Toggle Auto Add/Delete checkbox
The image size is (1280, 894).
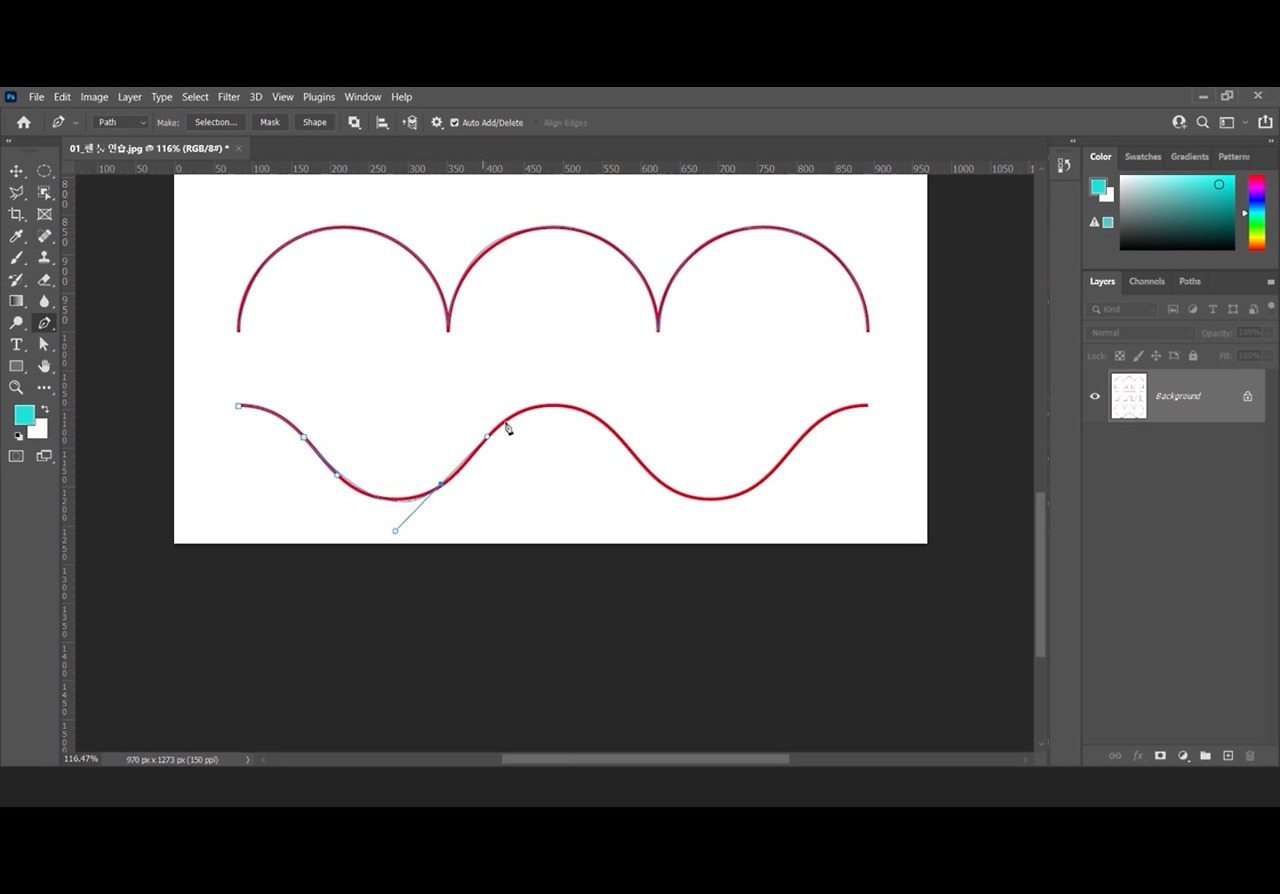(454, 123)
